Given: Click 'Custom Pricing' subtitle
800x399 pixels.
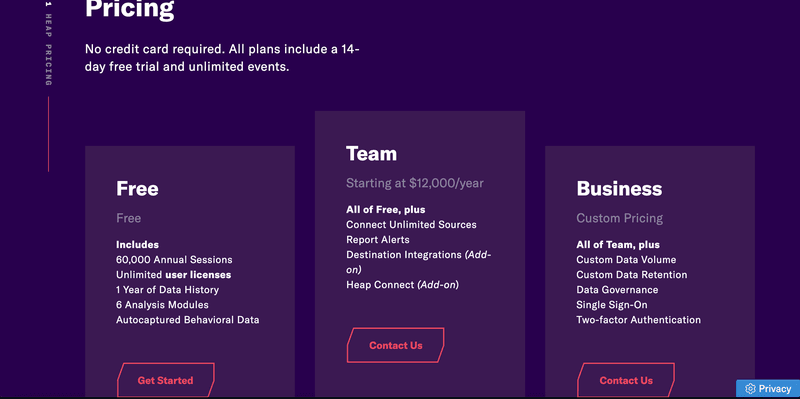Looking at the screenshot, I should click(x=620, y=218).
